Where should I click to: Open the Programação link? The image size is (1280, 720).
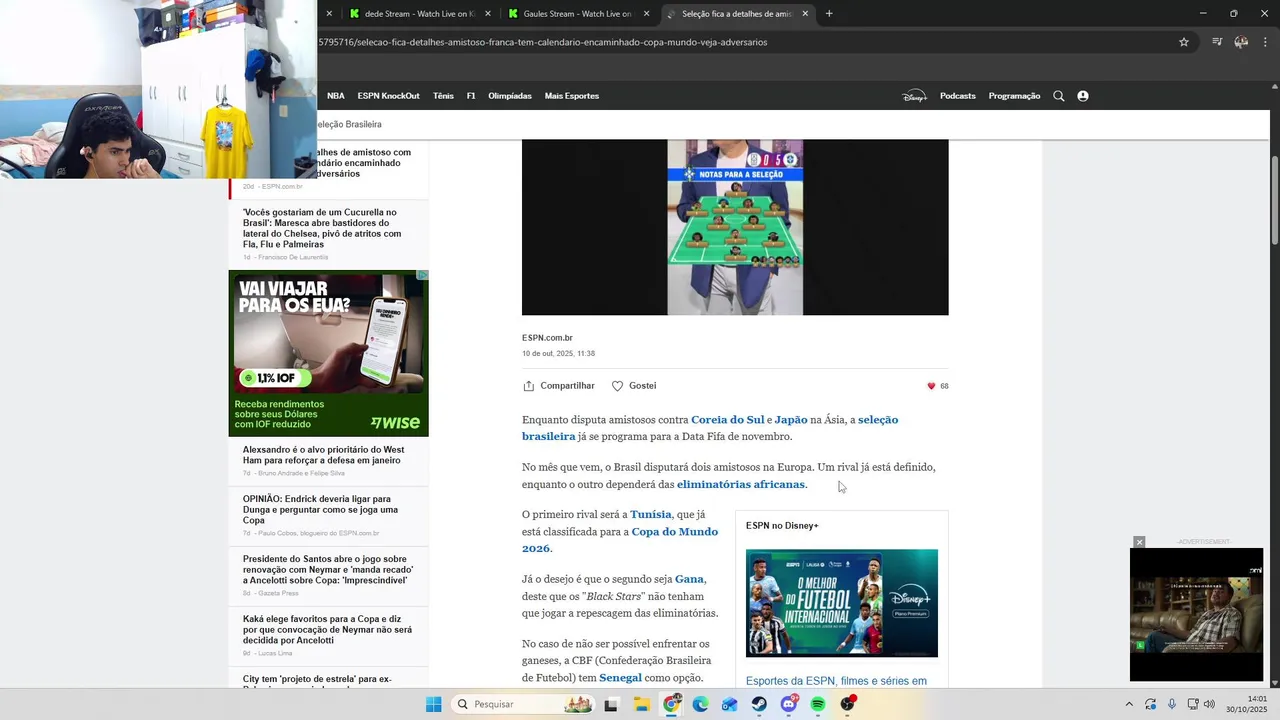tap(1014, 96)
